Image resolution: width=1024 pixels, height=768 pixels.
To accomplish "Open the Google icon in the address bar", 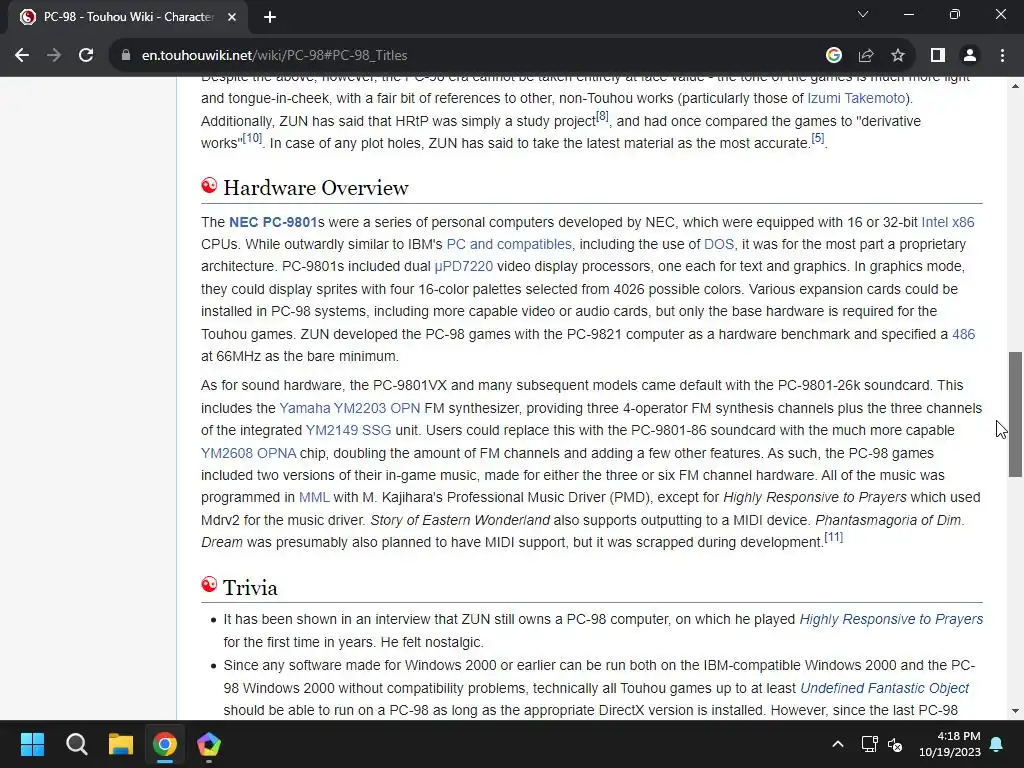I will [833, 56].
